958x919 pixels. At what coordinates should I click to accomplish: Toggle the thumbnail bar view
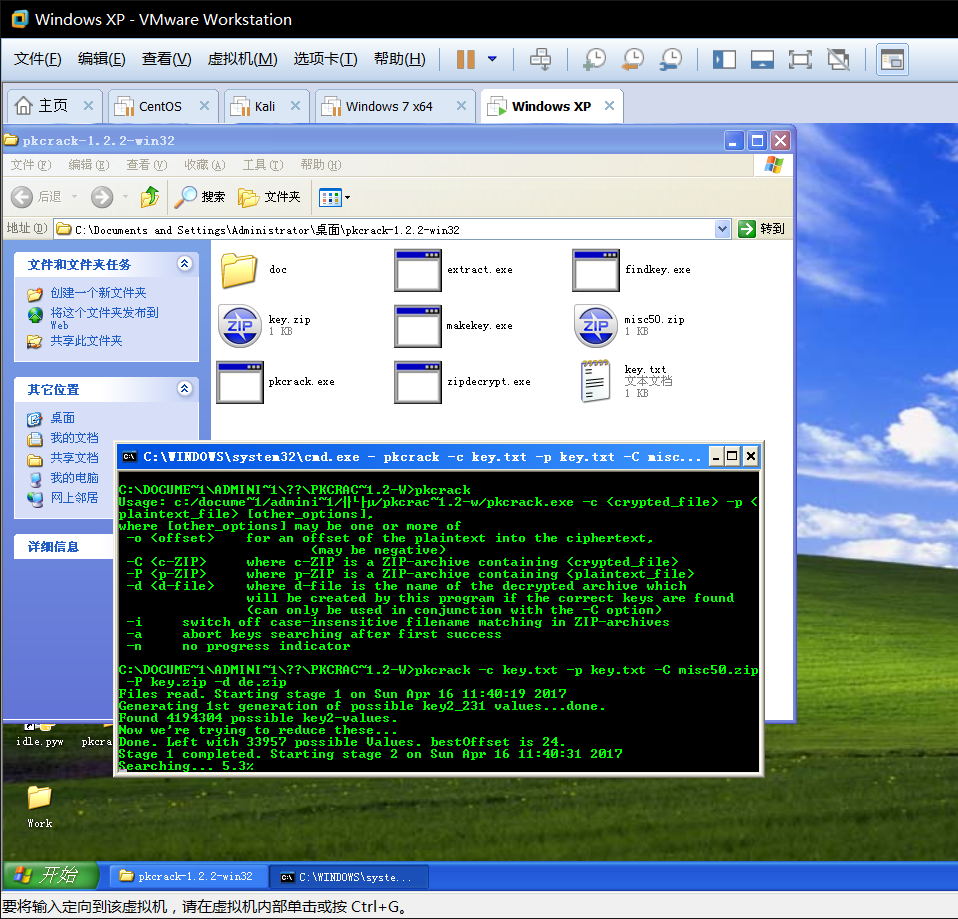762,59
